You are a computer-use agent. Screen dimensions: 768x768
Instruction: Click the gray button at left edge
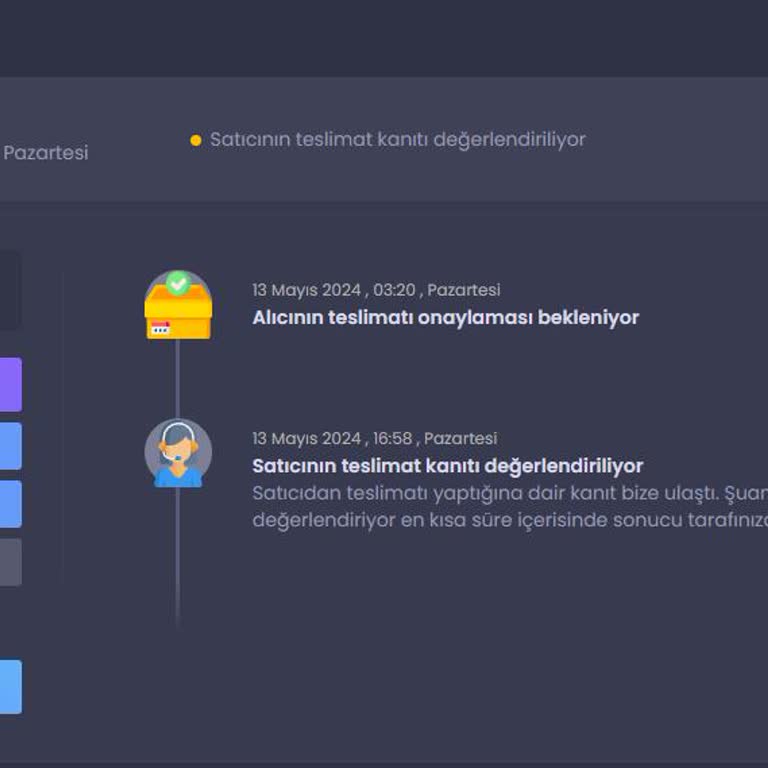11,562
